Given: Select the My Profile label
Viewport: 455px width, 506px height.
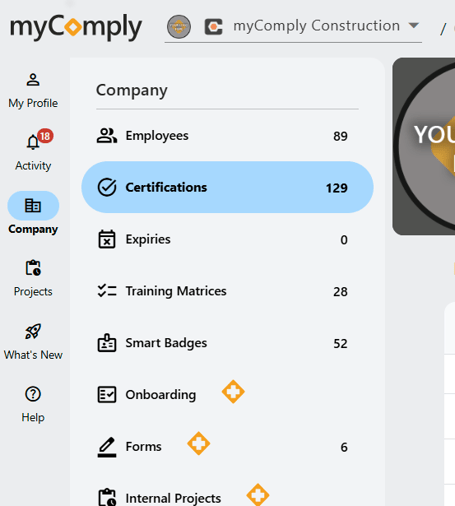Looking at the screenshot, I should [x=33, y=103].
